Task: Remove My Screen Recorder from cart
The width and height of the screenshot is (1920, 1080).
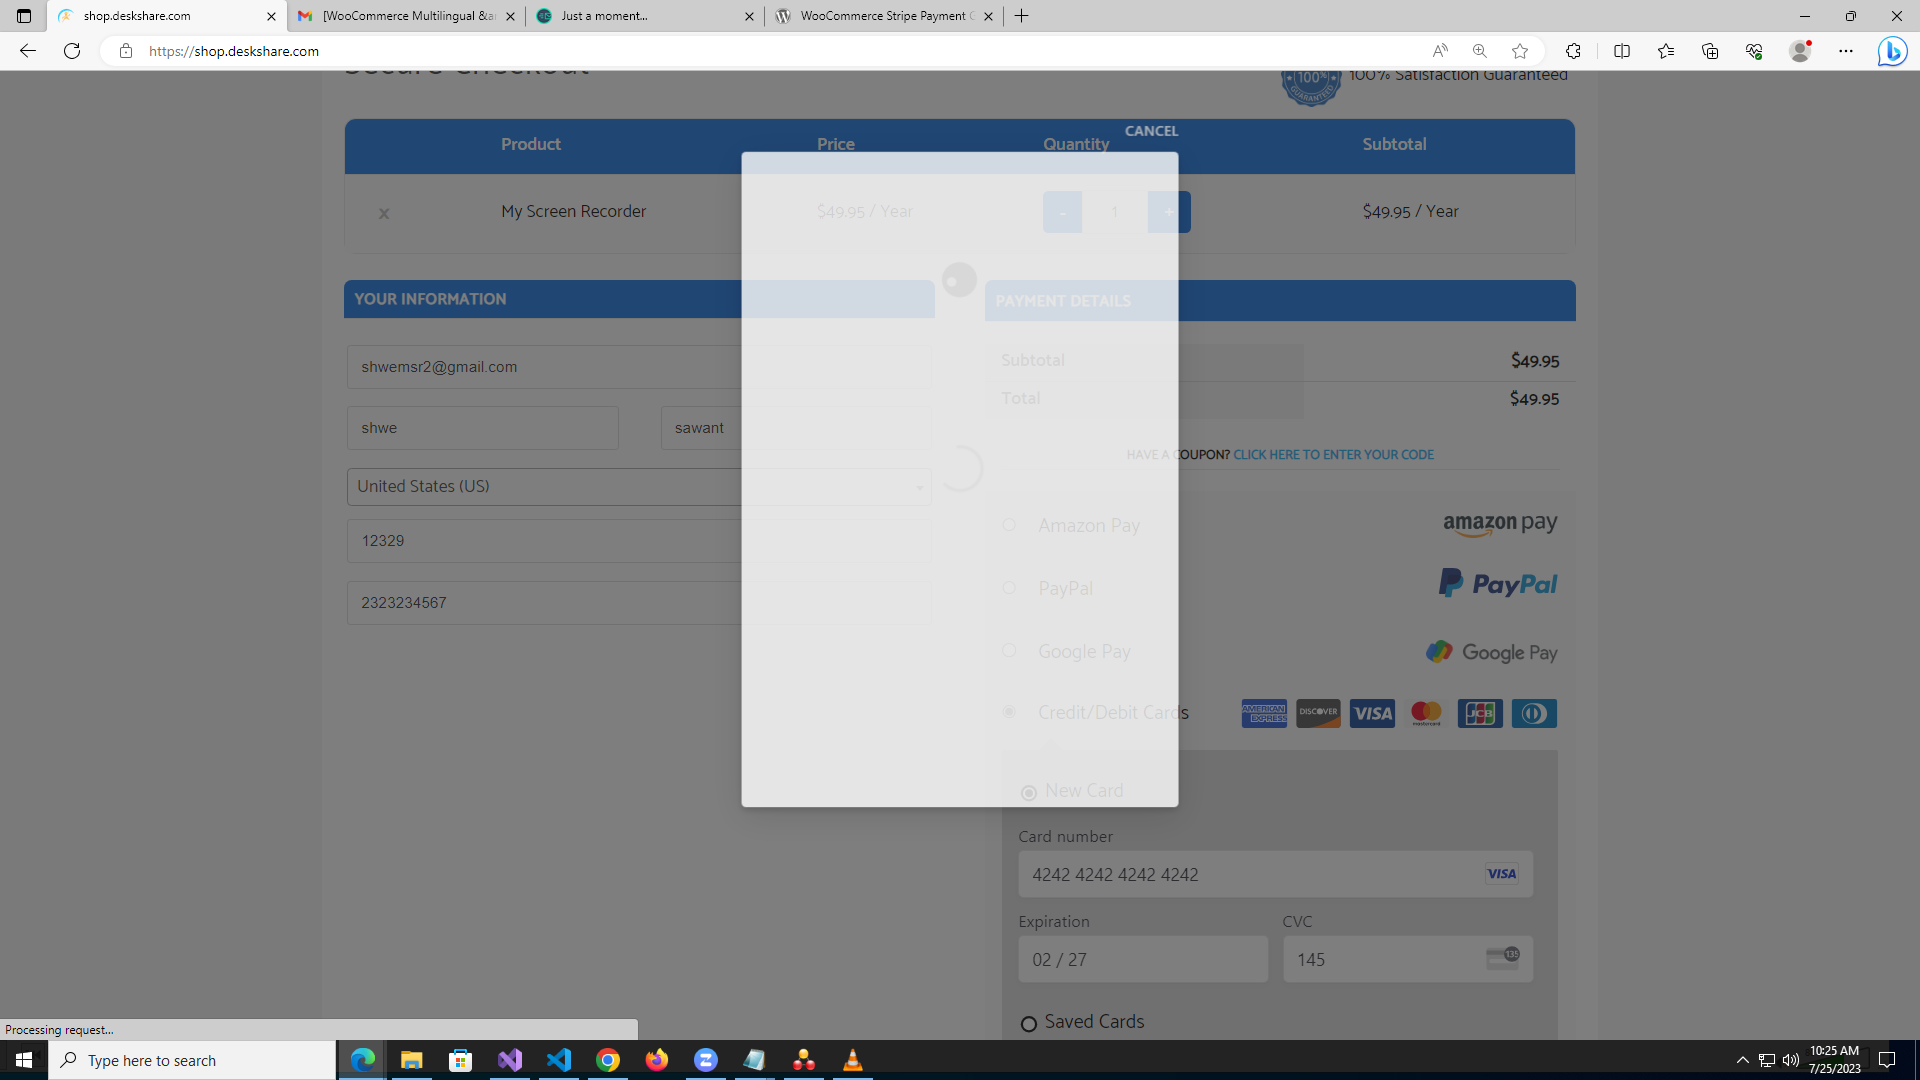Action: click(x=384, y=214)
